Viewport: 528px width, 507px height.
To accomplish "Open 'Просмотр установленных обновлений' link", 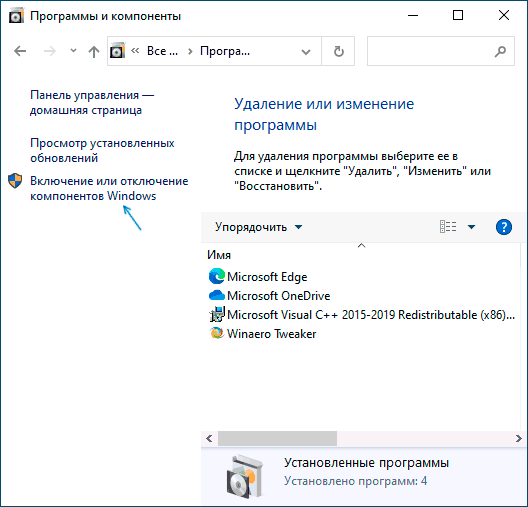I will point(102,150).
